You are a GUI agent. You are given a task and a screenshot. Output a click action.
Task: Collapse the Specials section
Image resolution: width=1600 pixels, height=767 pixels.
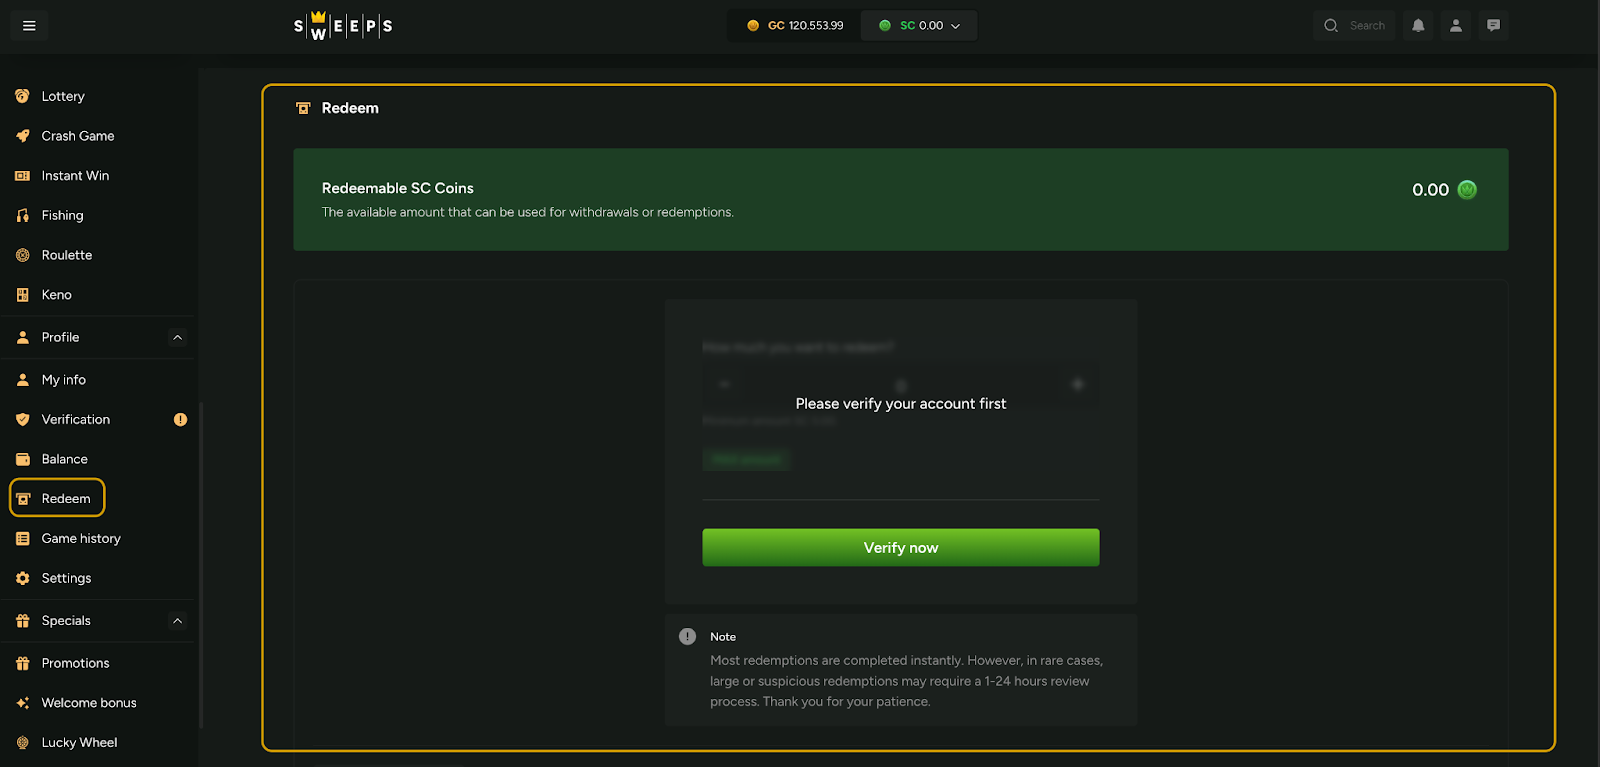[x=177, y=621]
